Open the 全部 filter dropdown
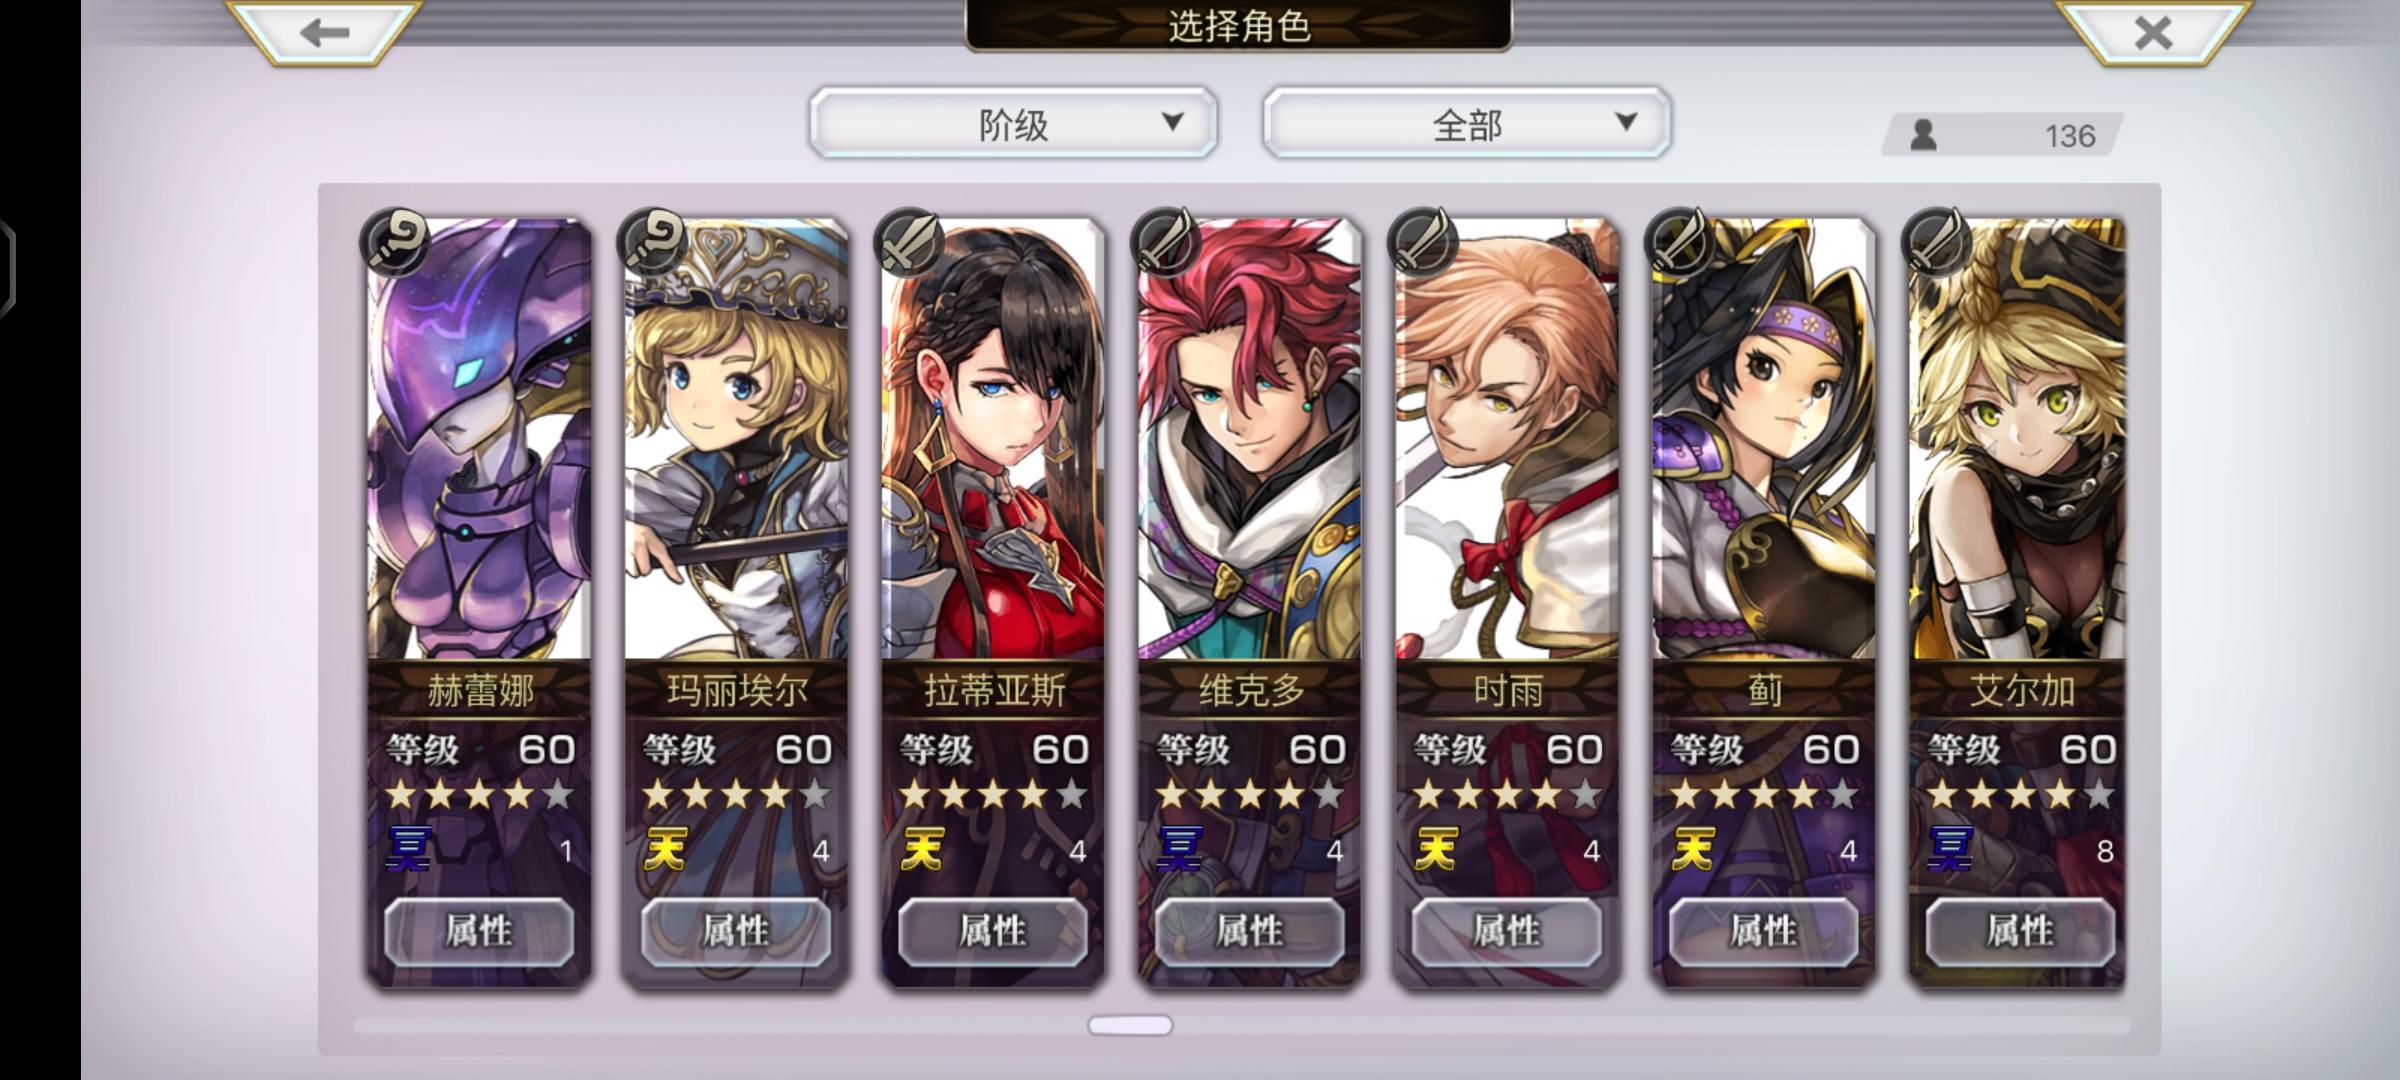Viewport: 2400px width, 1080px height. click(x=1466, y=123)
